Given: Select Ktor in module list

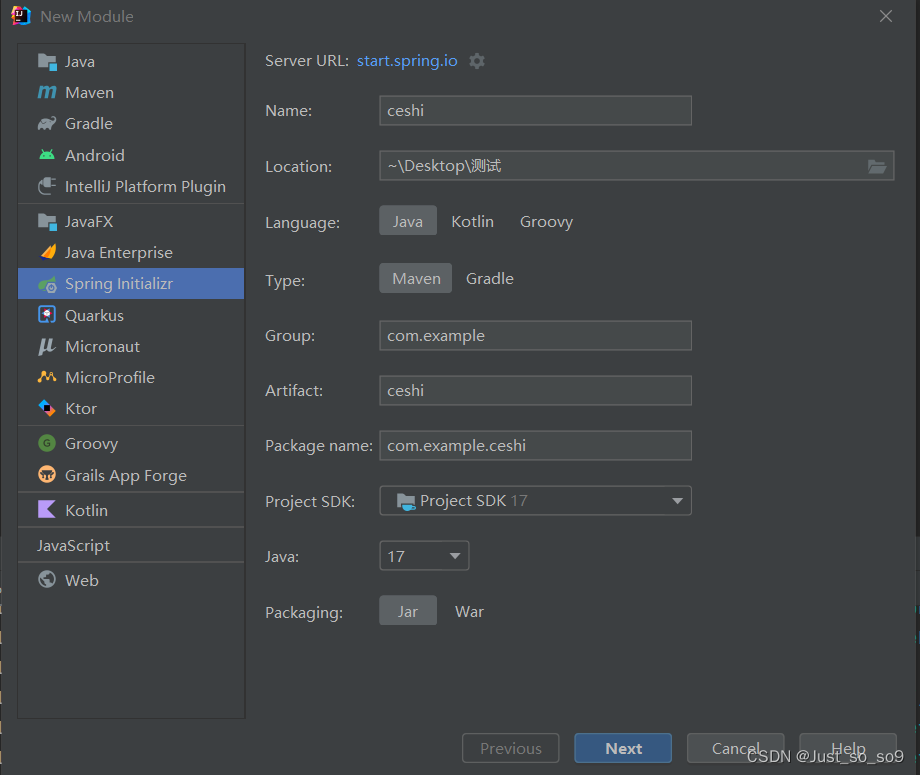Looking at the screenshot, I should click(x=131, y=409).
